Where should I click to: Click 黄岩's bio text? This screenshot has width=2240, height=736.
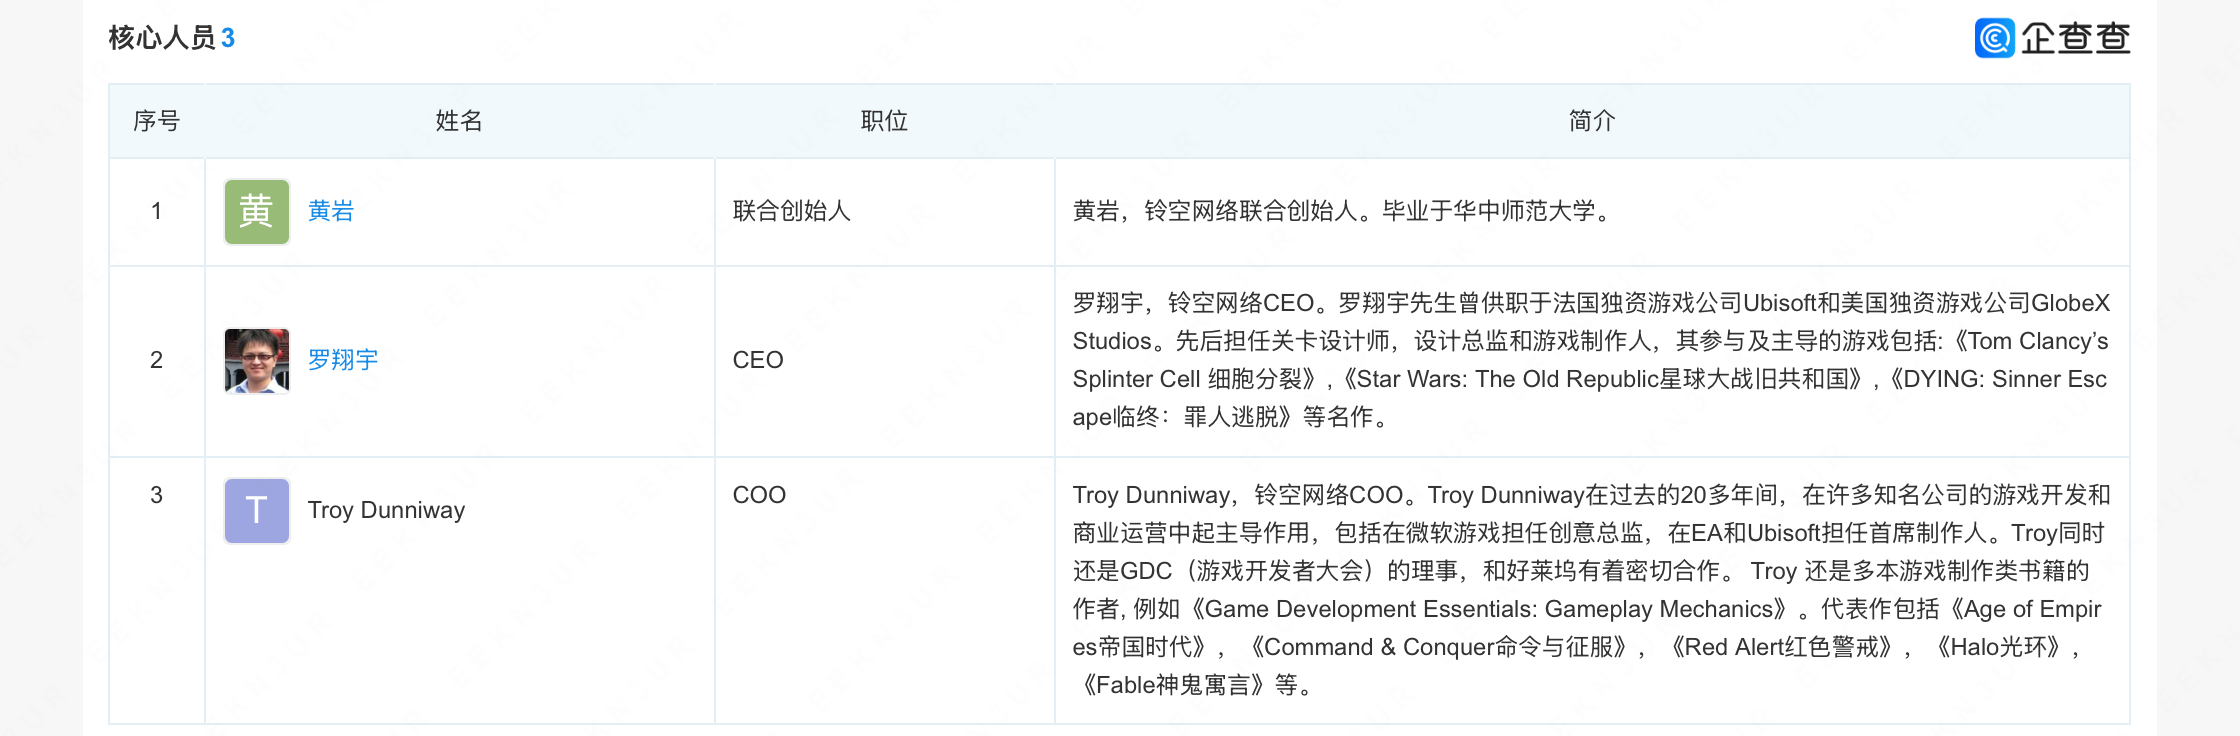point(1342,211)
